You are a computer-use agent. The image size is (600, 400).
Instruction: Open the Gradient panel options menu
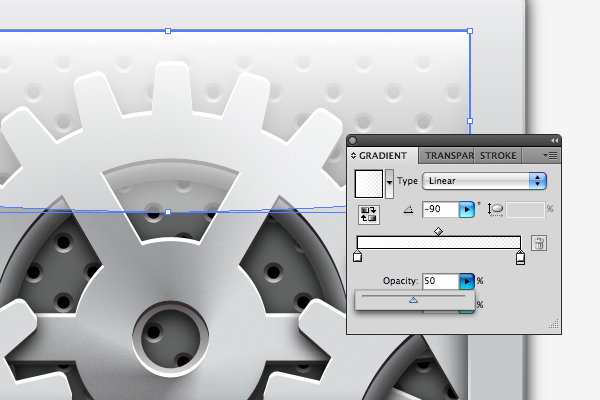[x=550, y=155]
